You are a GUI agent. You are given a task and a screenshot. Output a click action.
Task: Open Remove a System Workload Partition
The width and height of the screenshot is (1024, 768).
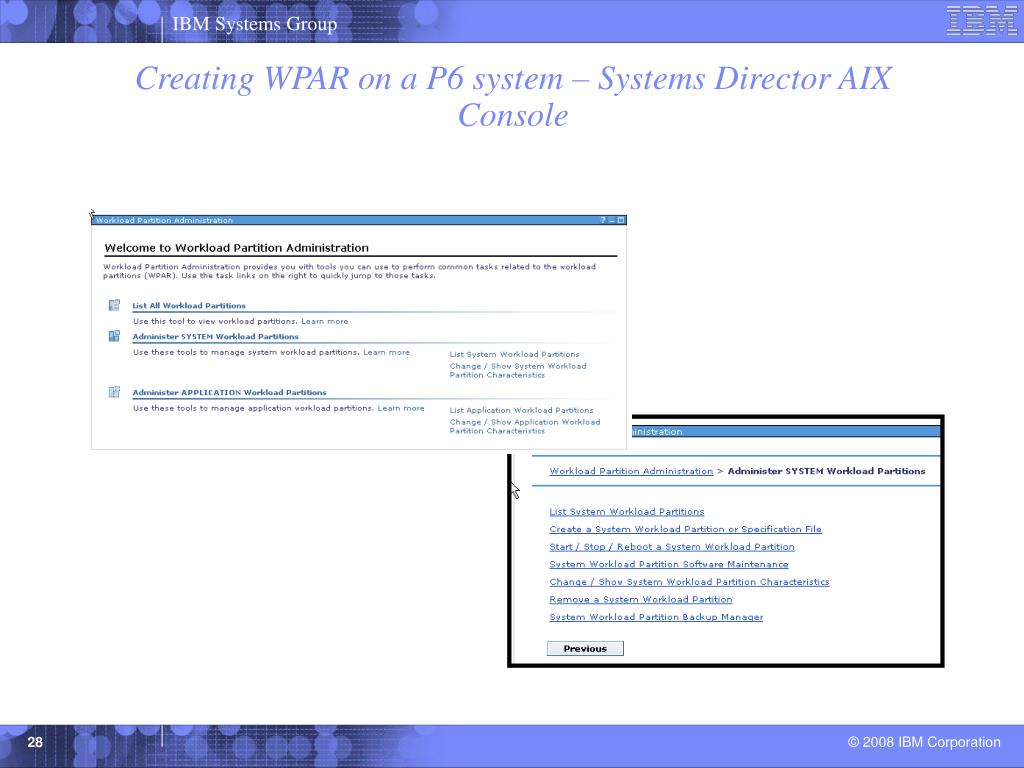[x=641, y=600]
